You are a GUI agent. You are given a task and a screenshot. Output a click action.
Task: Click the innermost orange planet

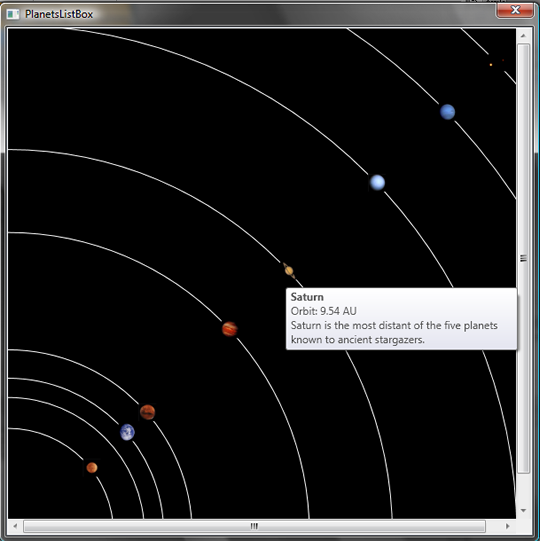[92, 468]
